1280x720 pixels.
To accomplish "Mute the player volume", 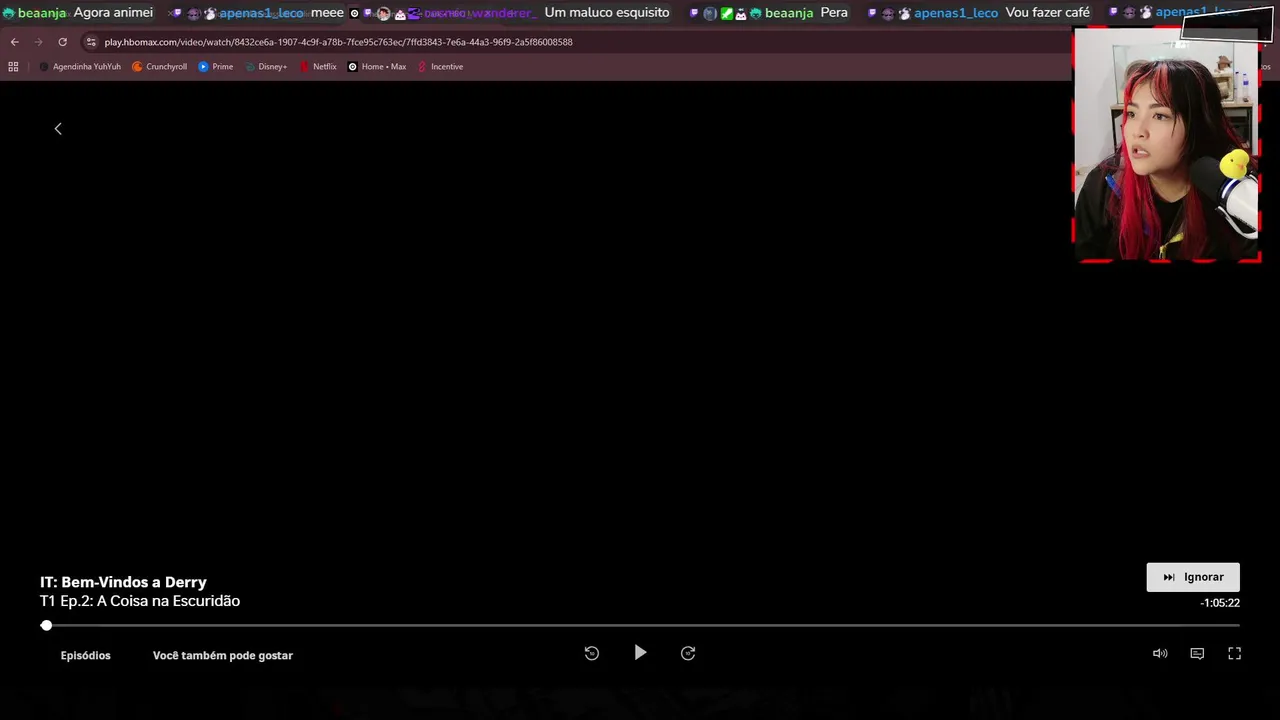I will [1160, 654].
